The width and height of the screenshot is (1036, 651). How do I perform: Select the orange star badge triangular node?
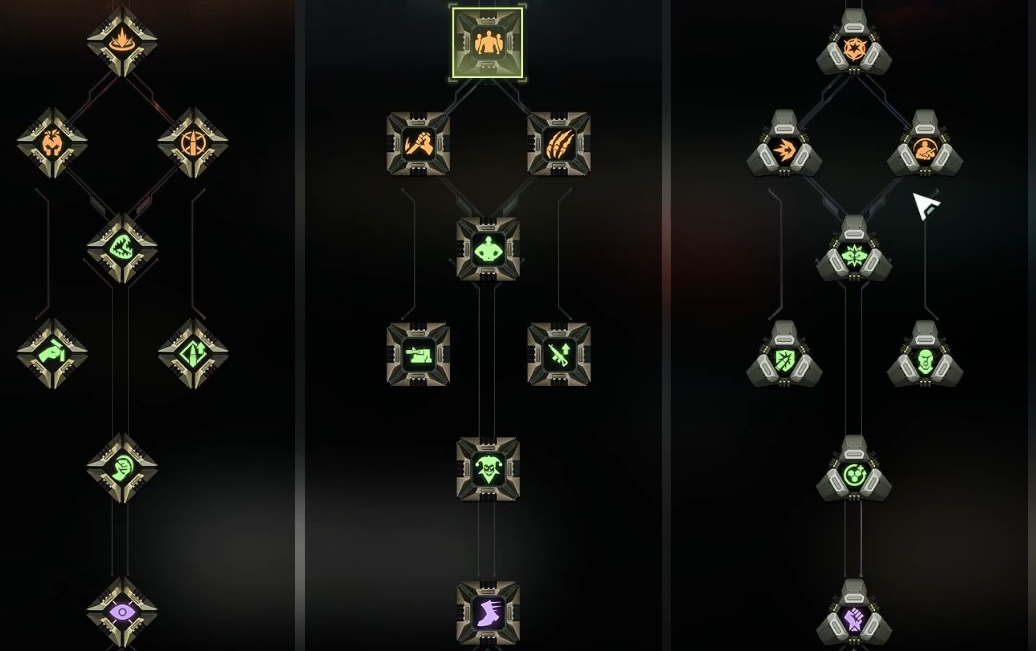(854, 44)
